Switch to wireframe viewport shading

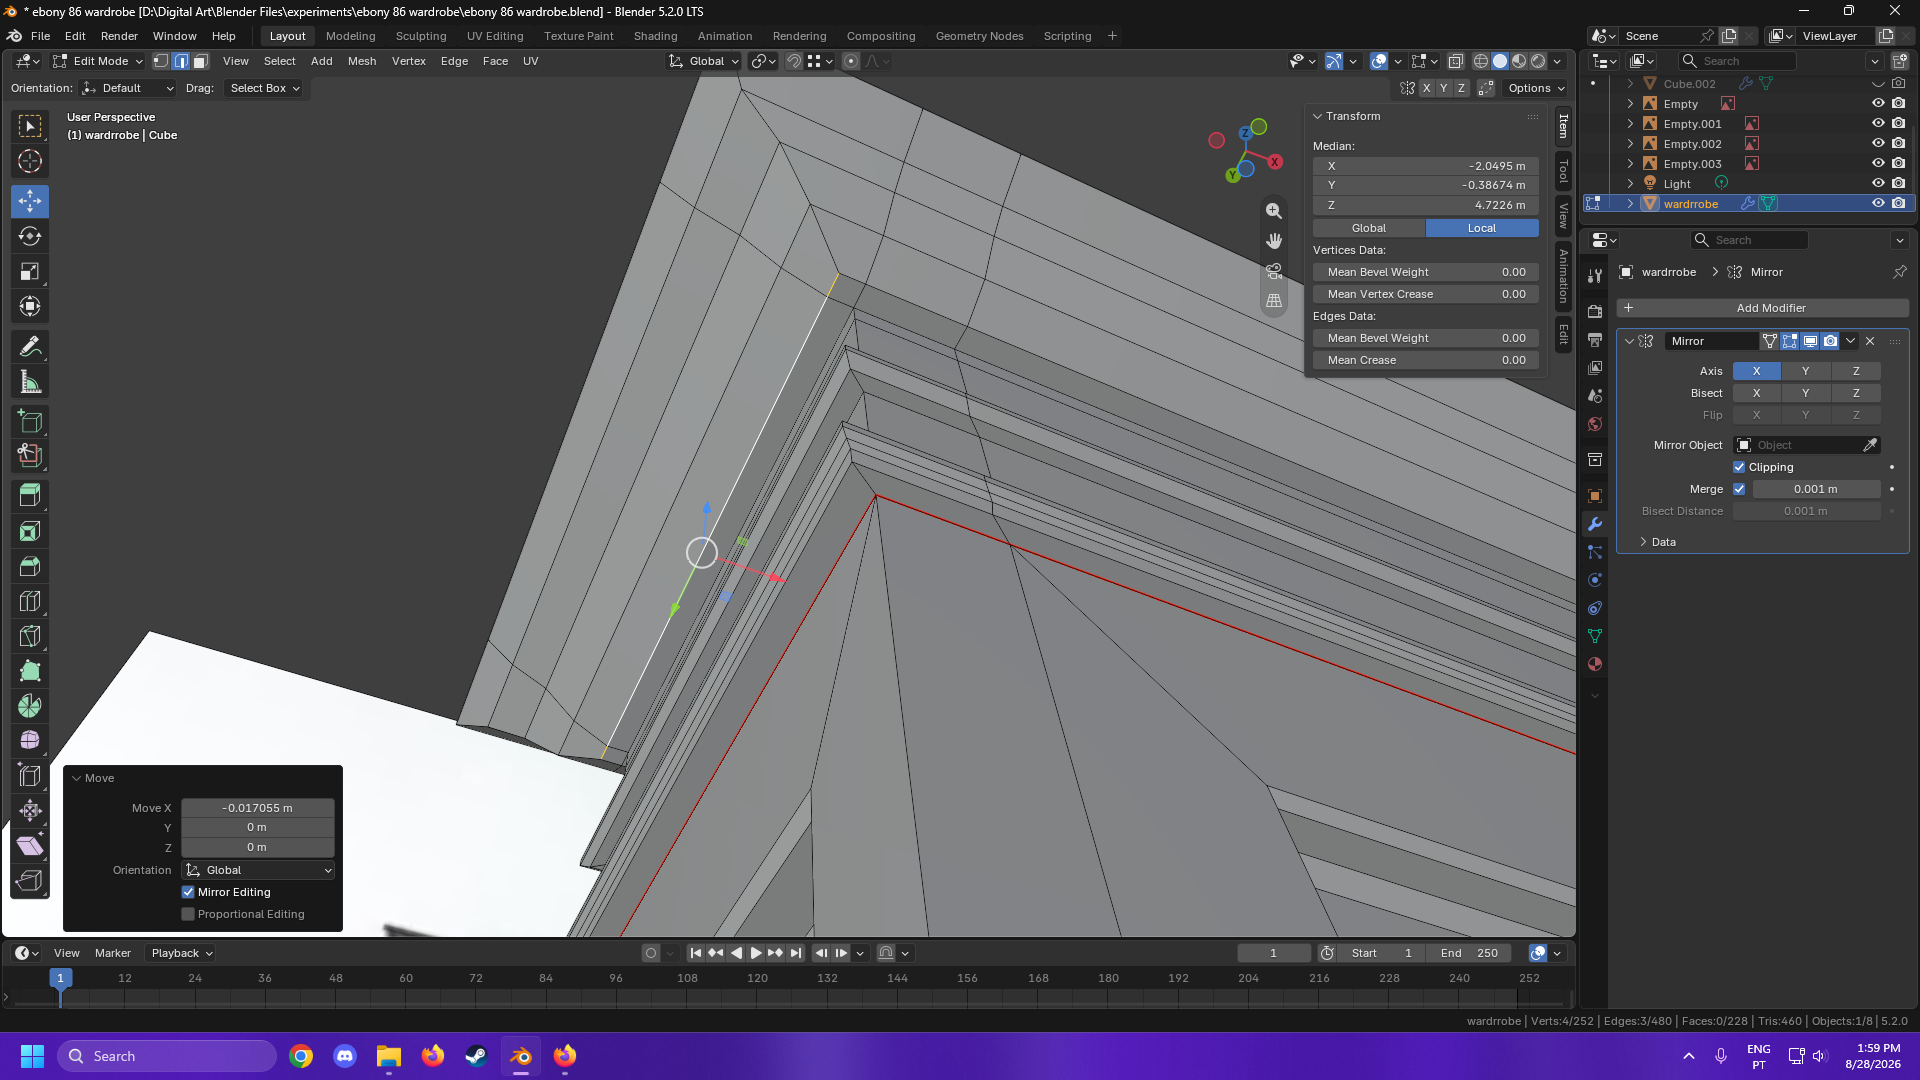point(1481,61)
